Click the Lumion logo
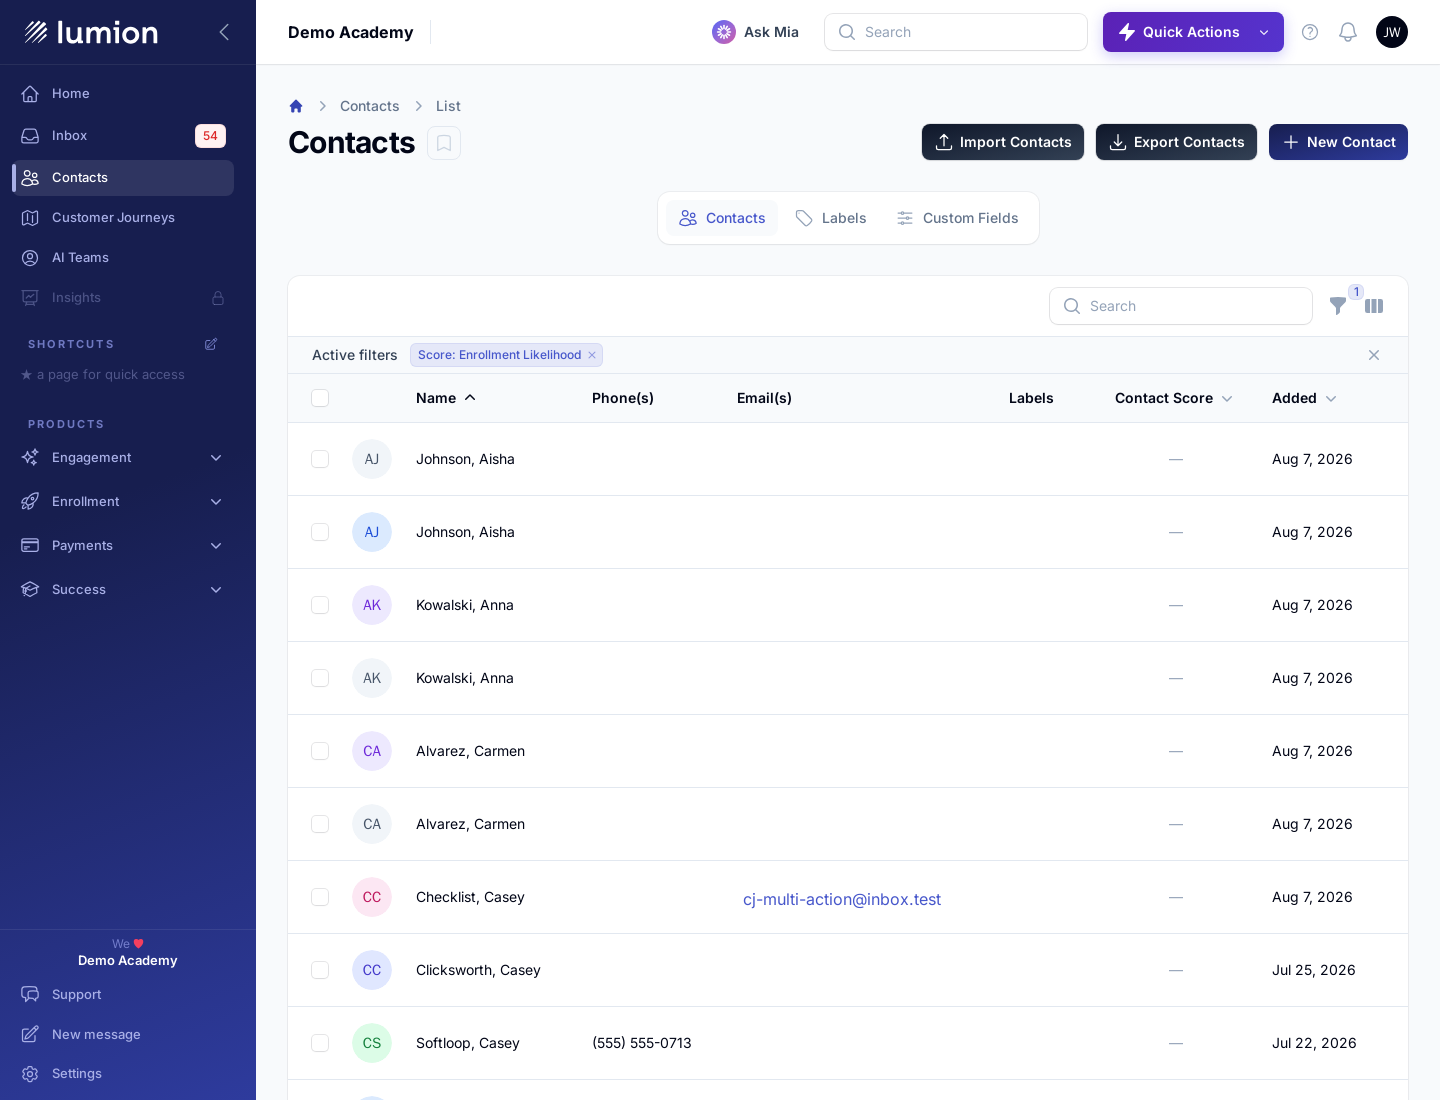 91,33
